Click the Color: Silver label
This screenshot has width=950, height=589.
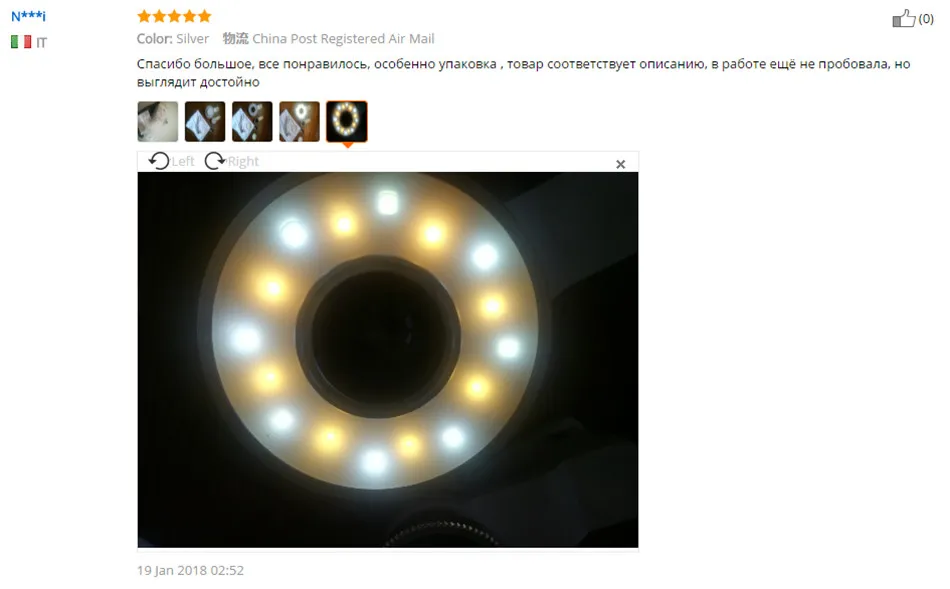(173, 39)
